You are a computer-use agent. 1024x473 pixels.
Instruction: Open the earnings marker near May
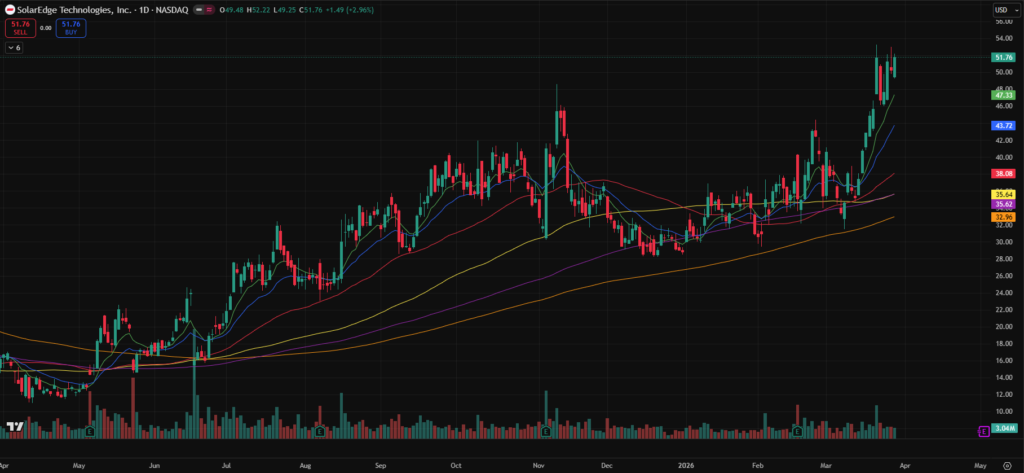(x=90, y=432)
